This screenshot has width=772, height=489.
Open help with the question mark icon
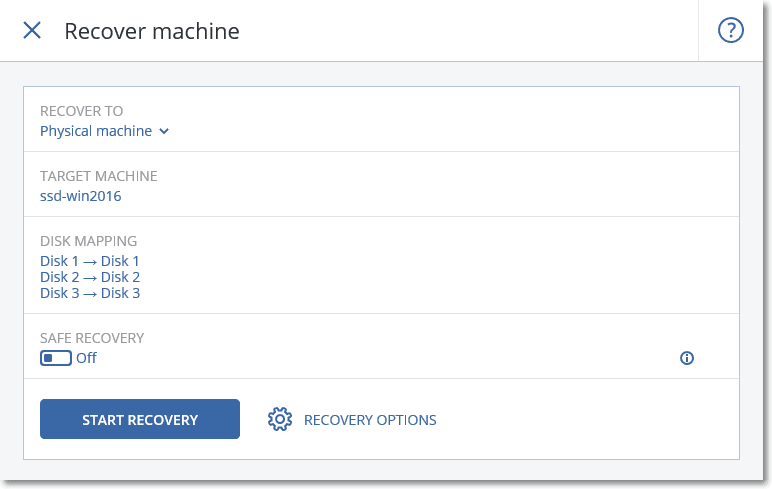[x=731, y=30]
